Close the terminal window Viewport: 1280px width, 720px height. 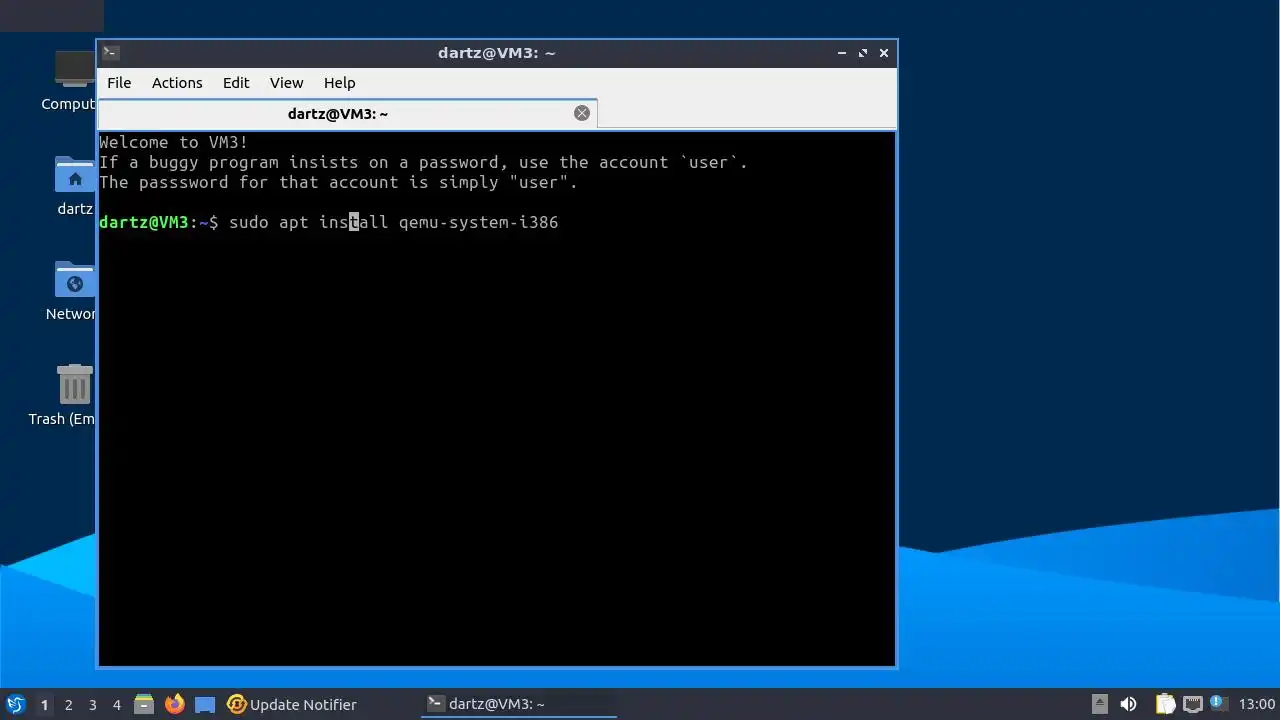tap(884, 53)
